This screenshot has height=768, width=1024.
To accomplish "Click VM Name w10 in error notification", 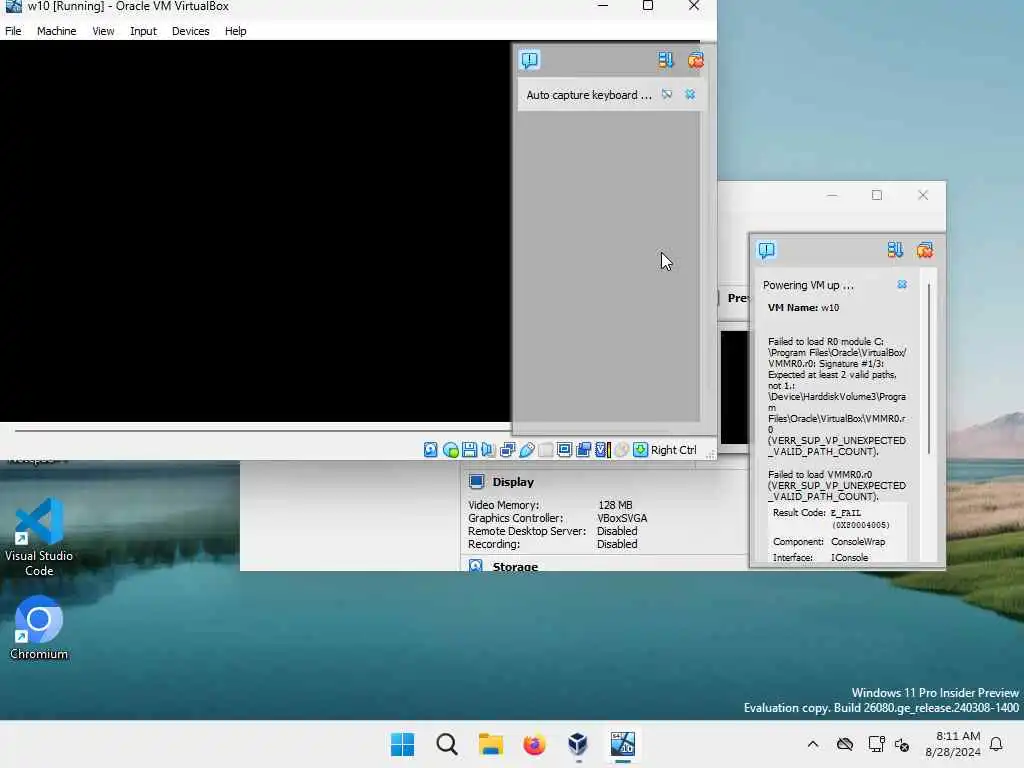I will [x=803, y=308].
